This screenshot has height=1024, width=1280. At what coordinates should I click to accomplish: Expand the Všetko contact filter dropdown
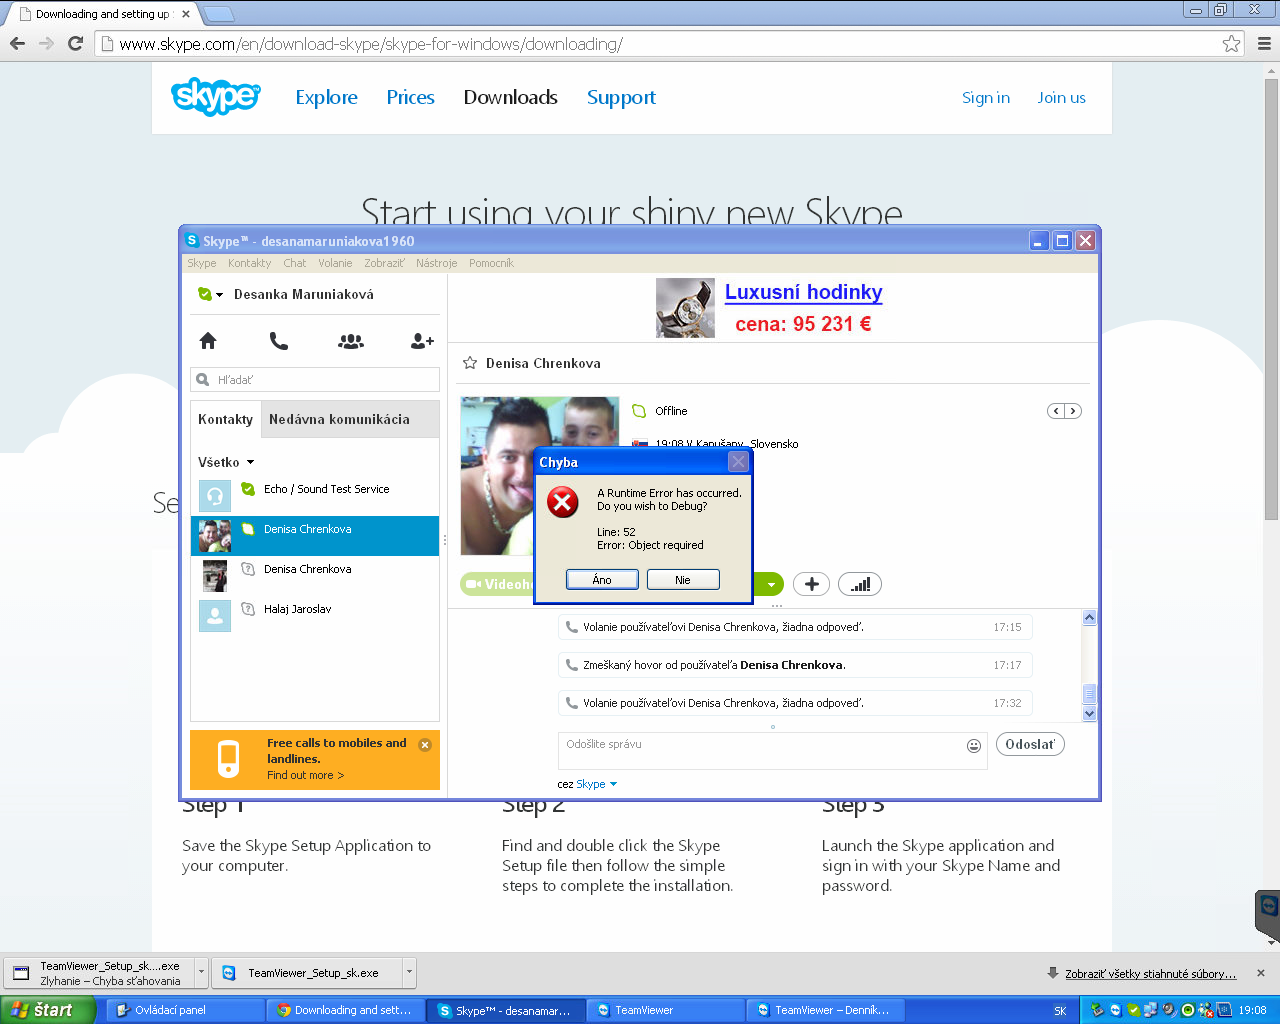pos(226,462)
